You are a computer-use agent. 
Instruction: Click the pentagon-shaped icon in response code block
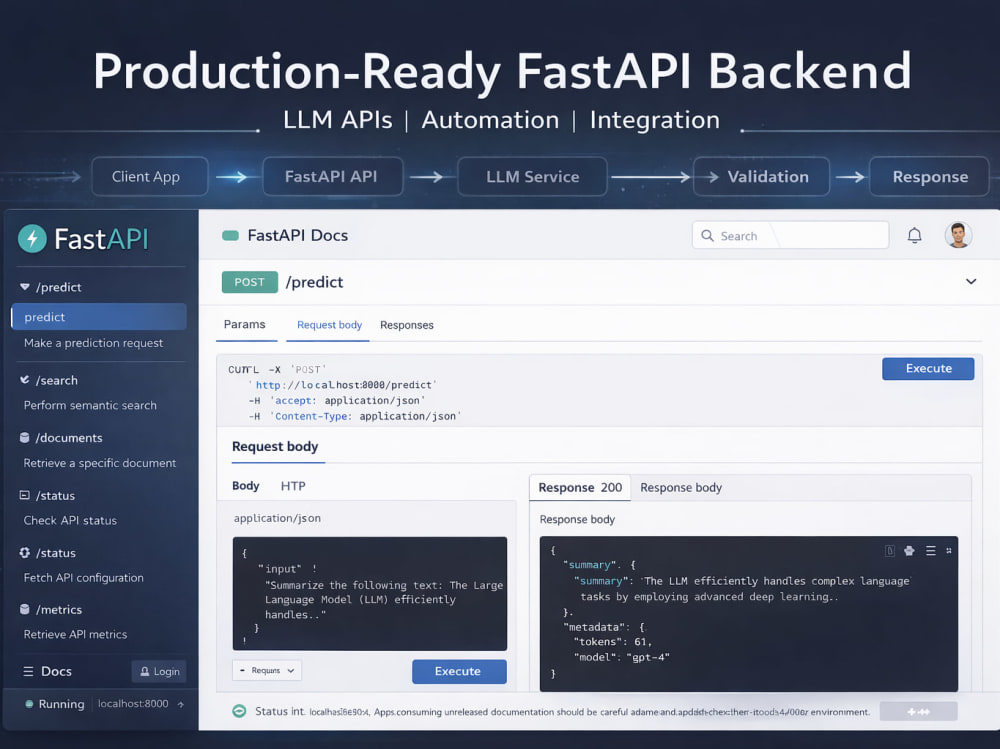(909, 551)
